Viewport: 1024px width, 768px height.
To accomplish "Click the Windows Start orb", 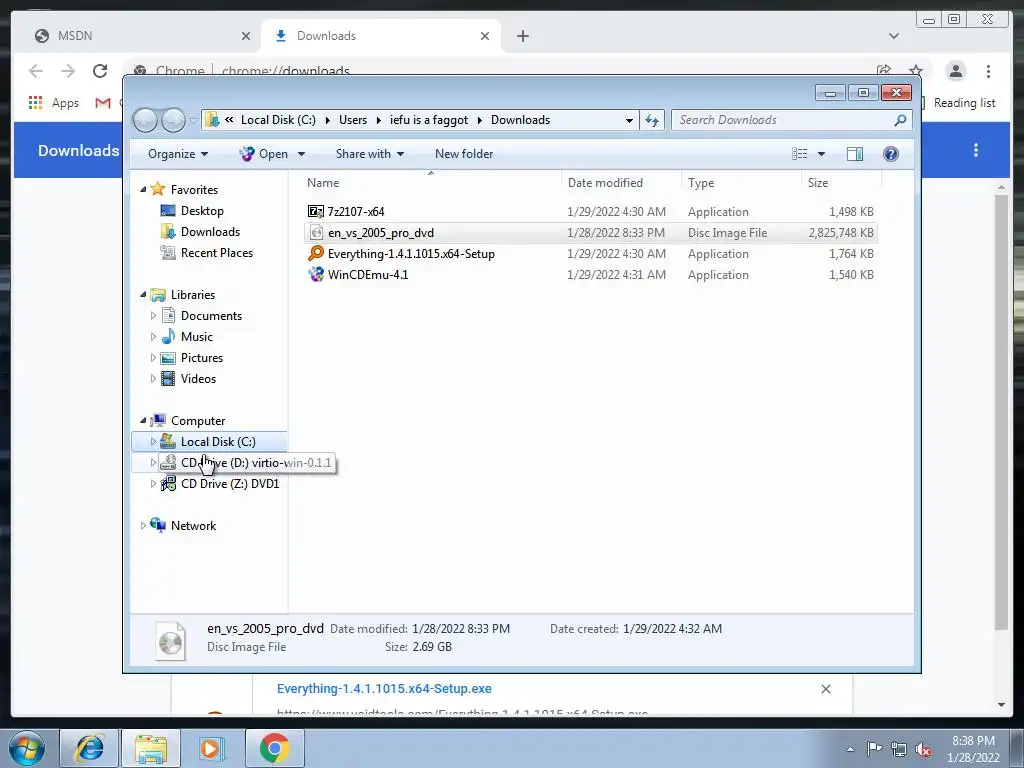I will [27, 748].
